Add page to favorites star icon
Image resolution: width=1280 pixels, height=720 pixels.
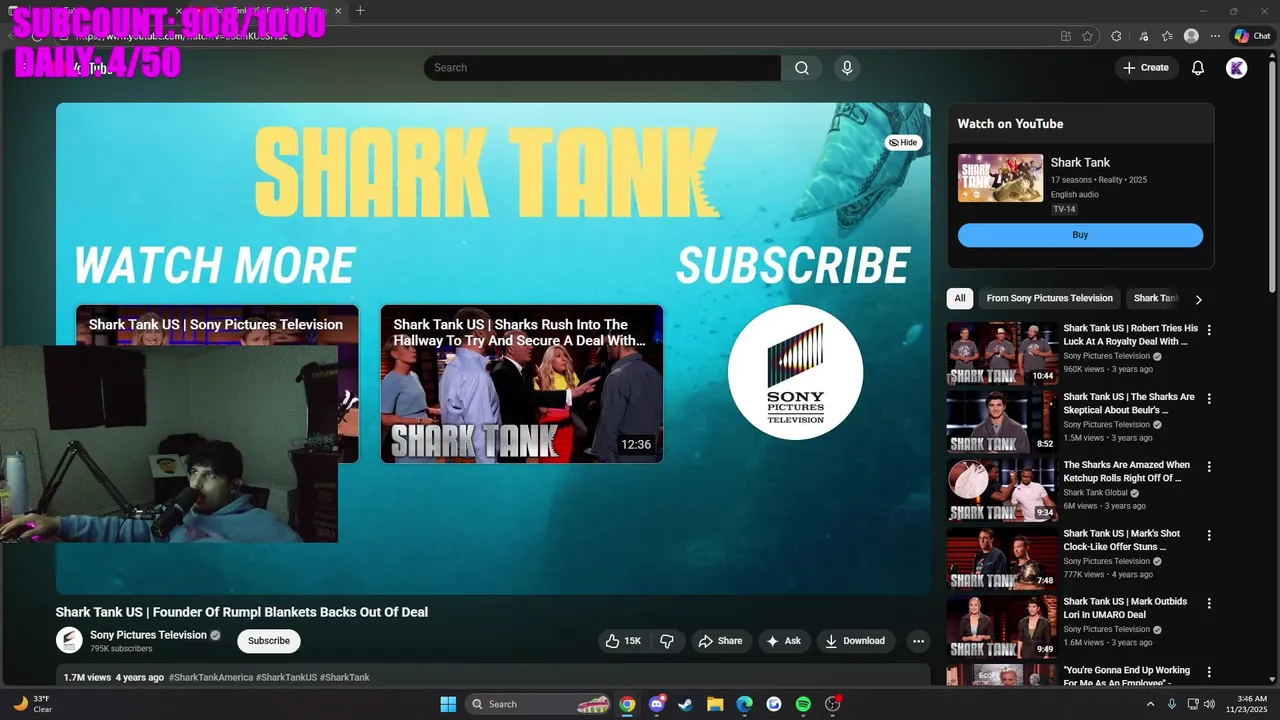tap(1087, 36)
